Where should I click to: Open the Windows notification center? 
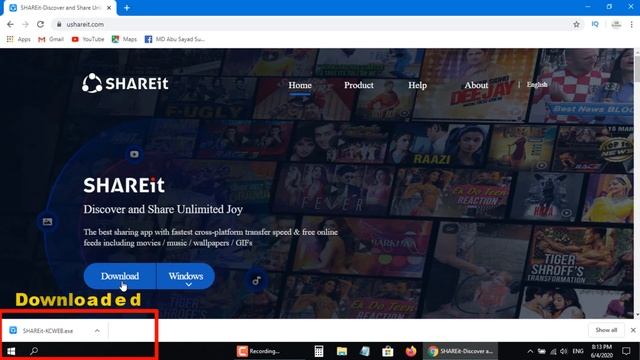626,351
